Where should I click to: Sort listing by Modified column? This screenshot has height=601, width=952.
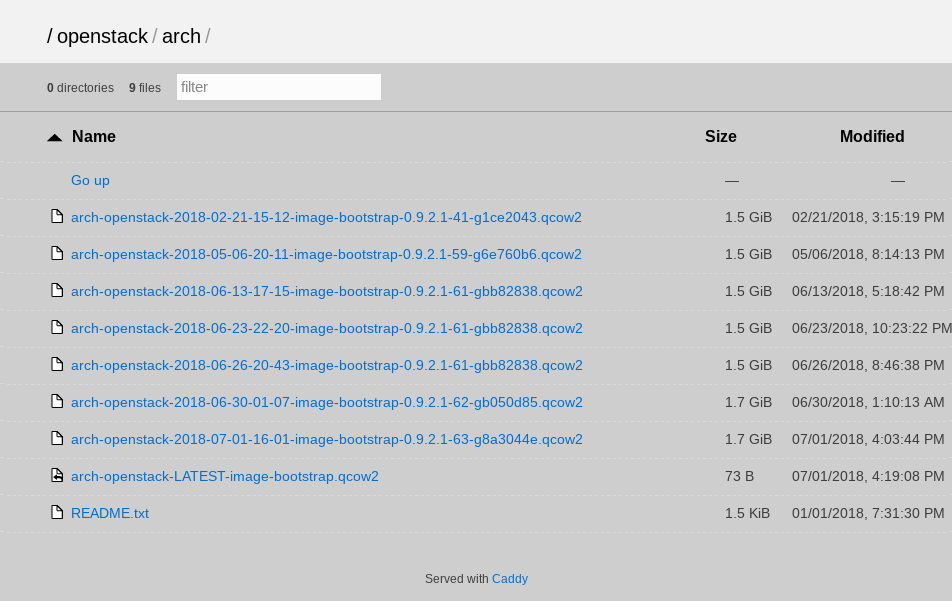872,137
